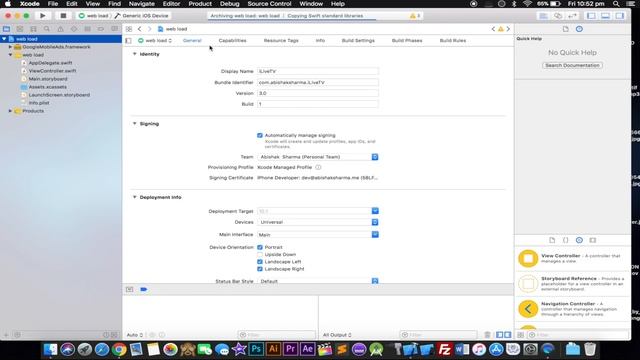
Task: Collapse the Identity section
Action: [x=134, y=54]
